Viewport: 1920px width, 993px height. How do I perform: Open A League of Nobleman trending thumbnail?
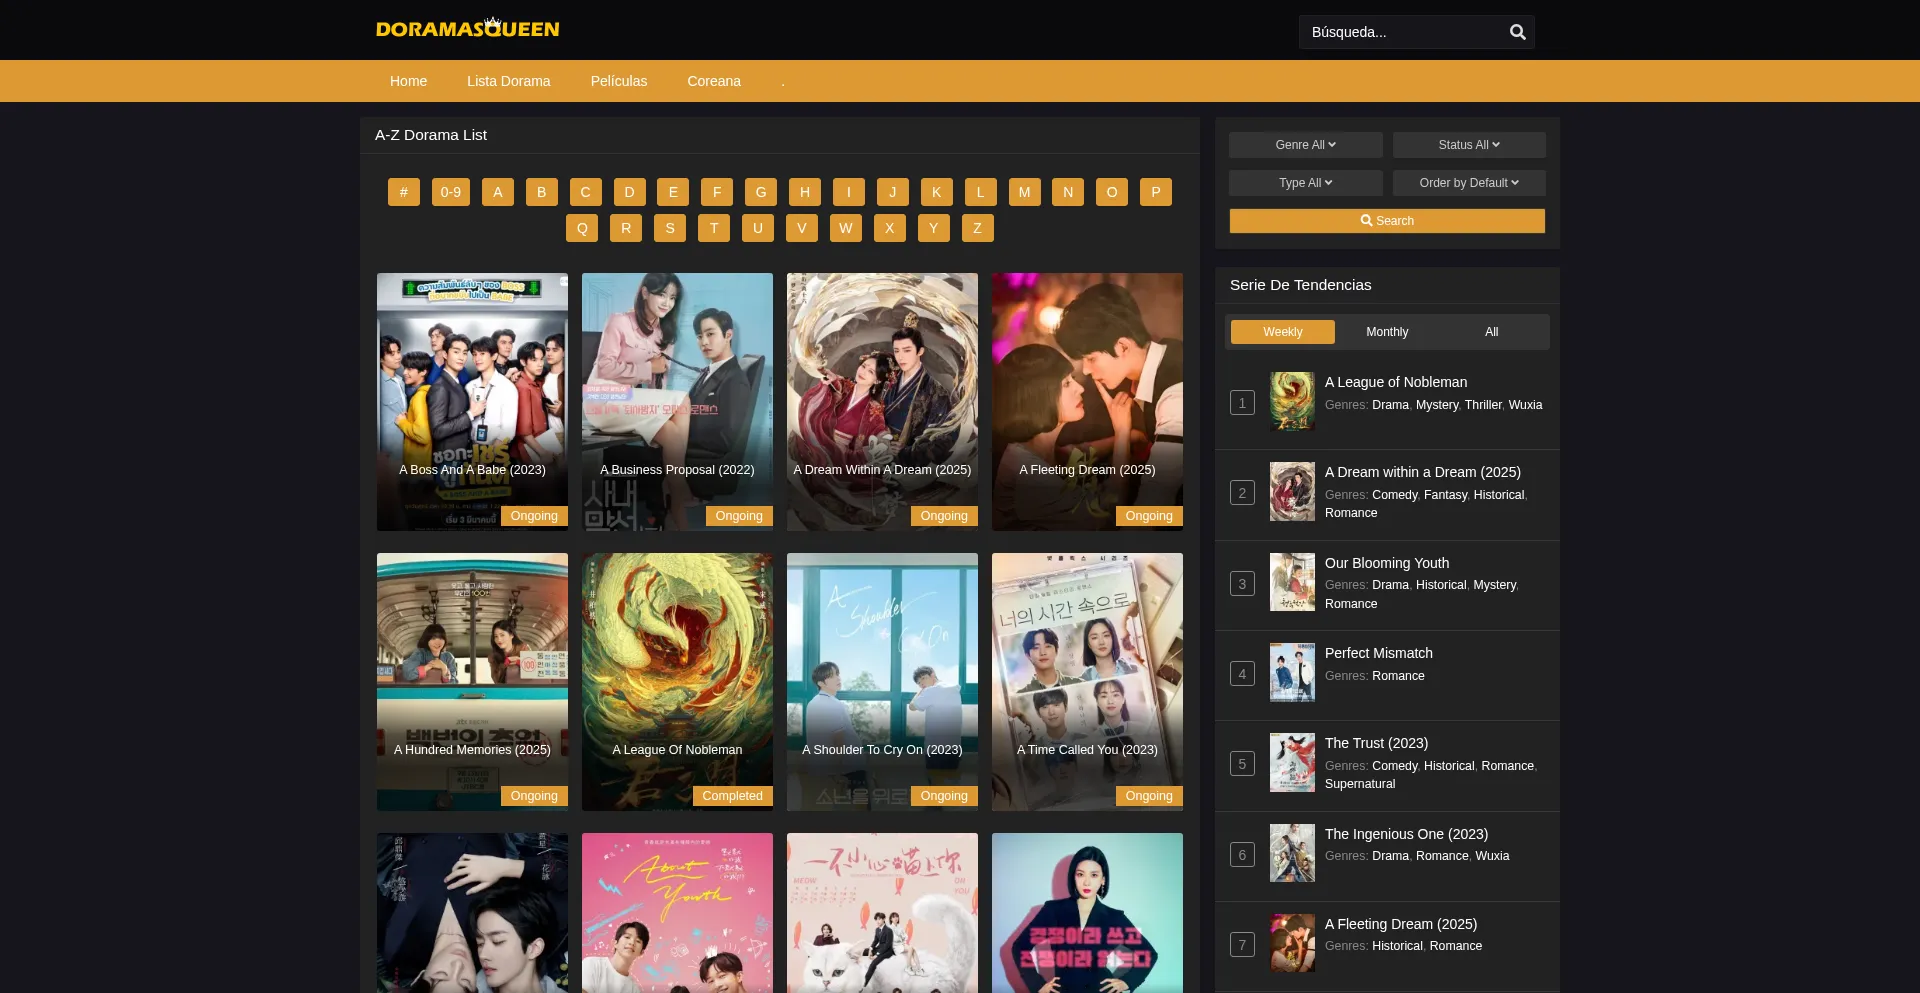click(x=1292, y=401)
